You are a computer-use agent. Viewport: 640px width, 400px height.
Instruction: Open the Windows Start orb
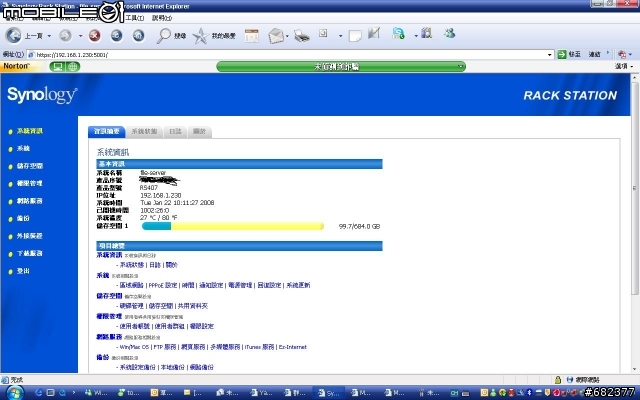pyautogui.click(x=13, y=393)
